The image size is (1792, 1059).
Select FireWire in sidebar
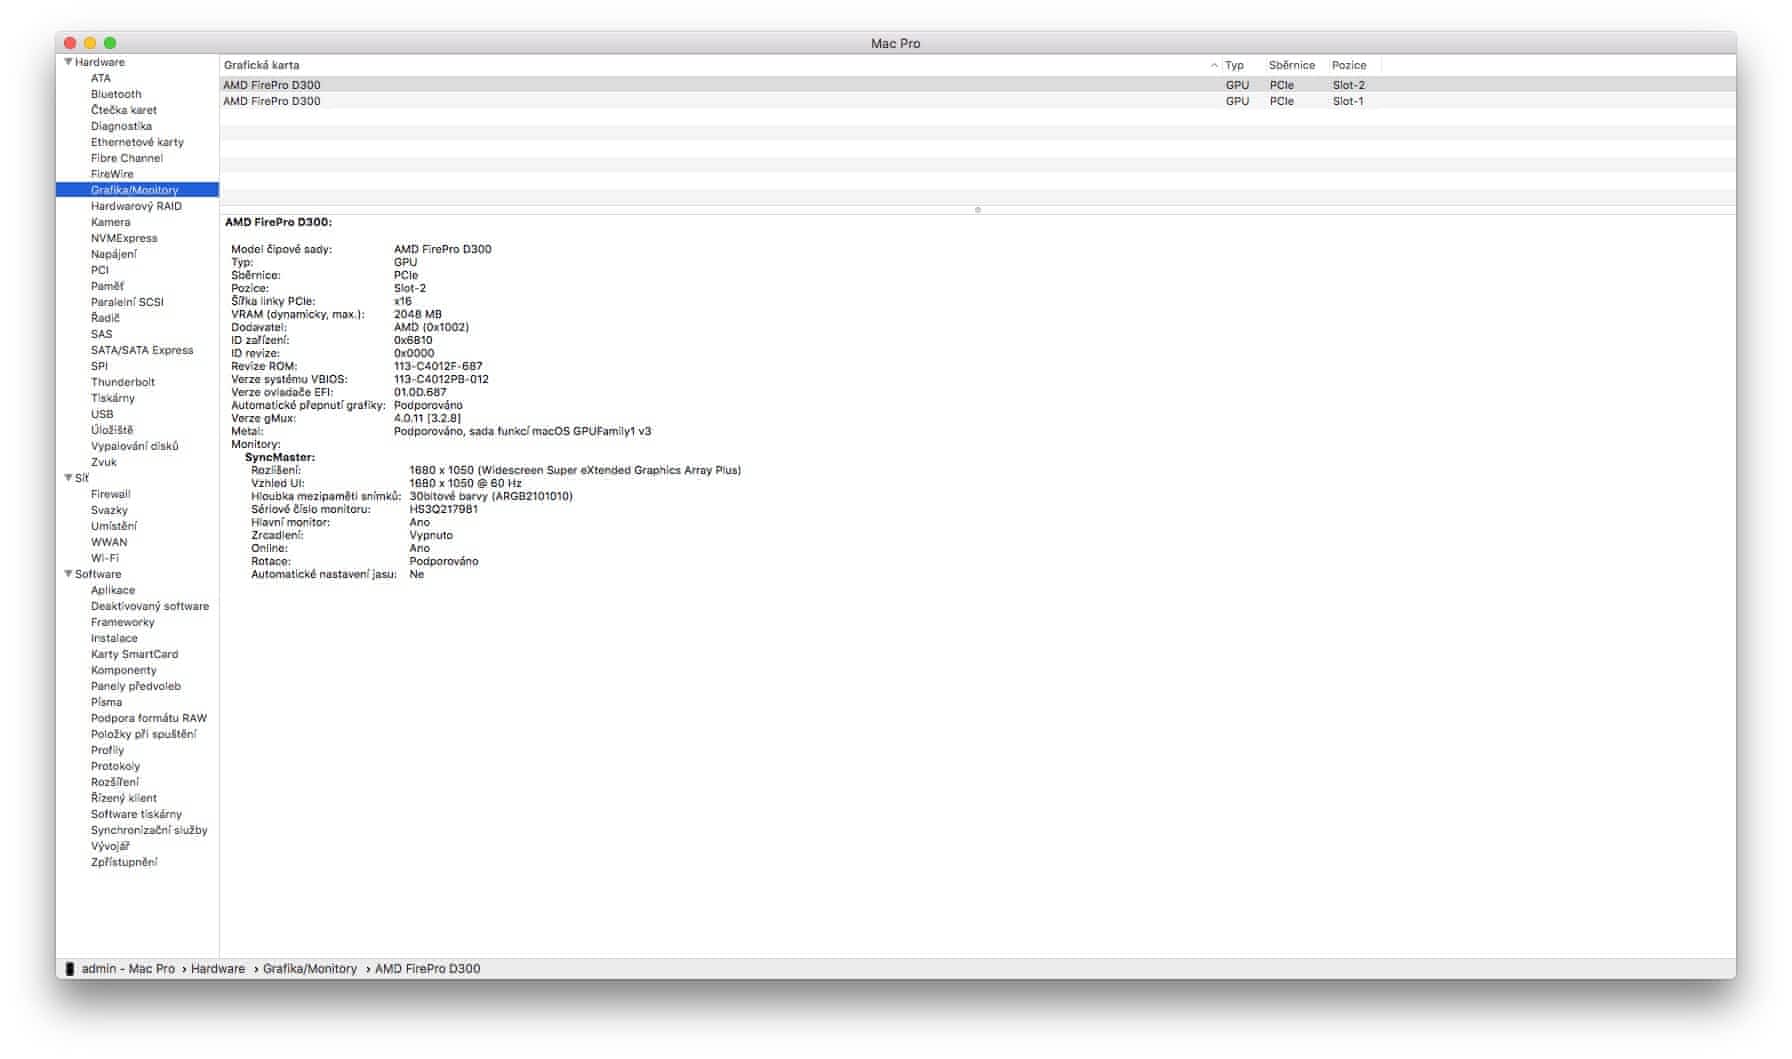coord(112,174)
